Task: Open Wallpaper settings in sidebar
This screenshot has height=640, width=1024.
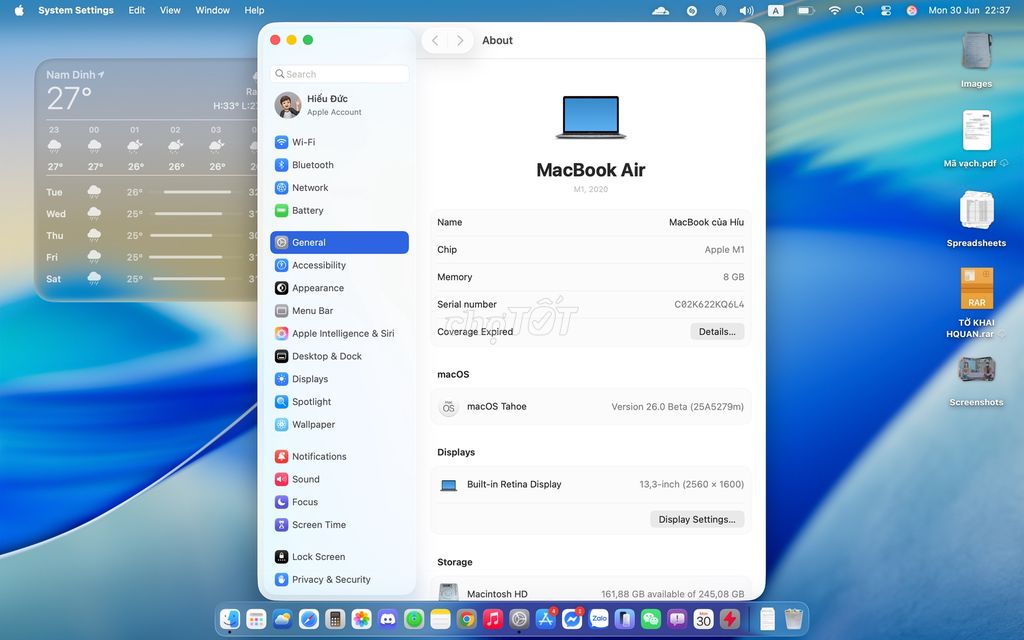Action: click(339, 424)
